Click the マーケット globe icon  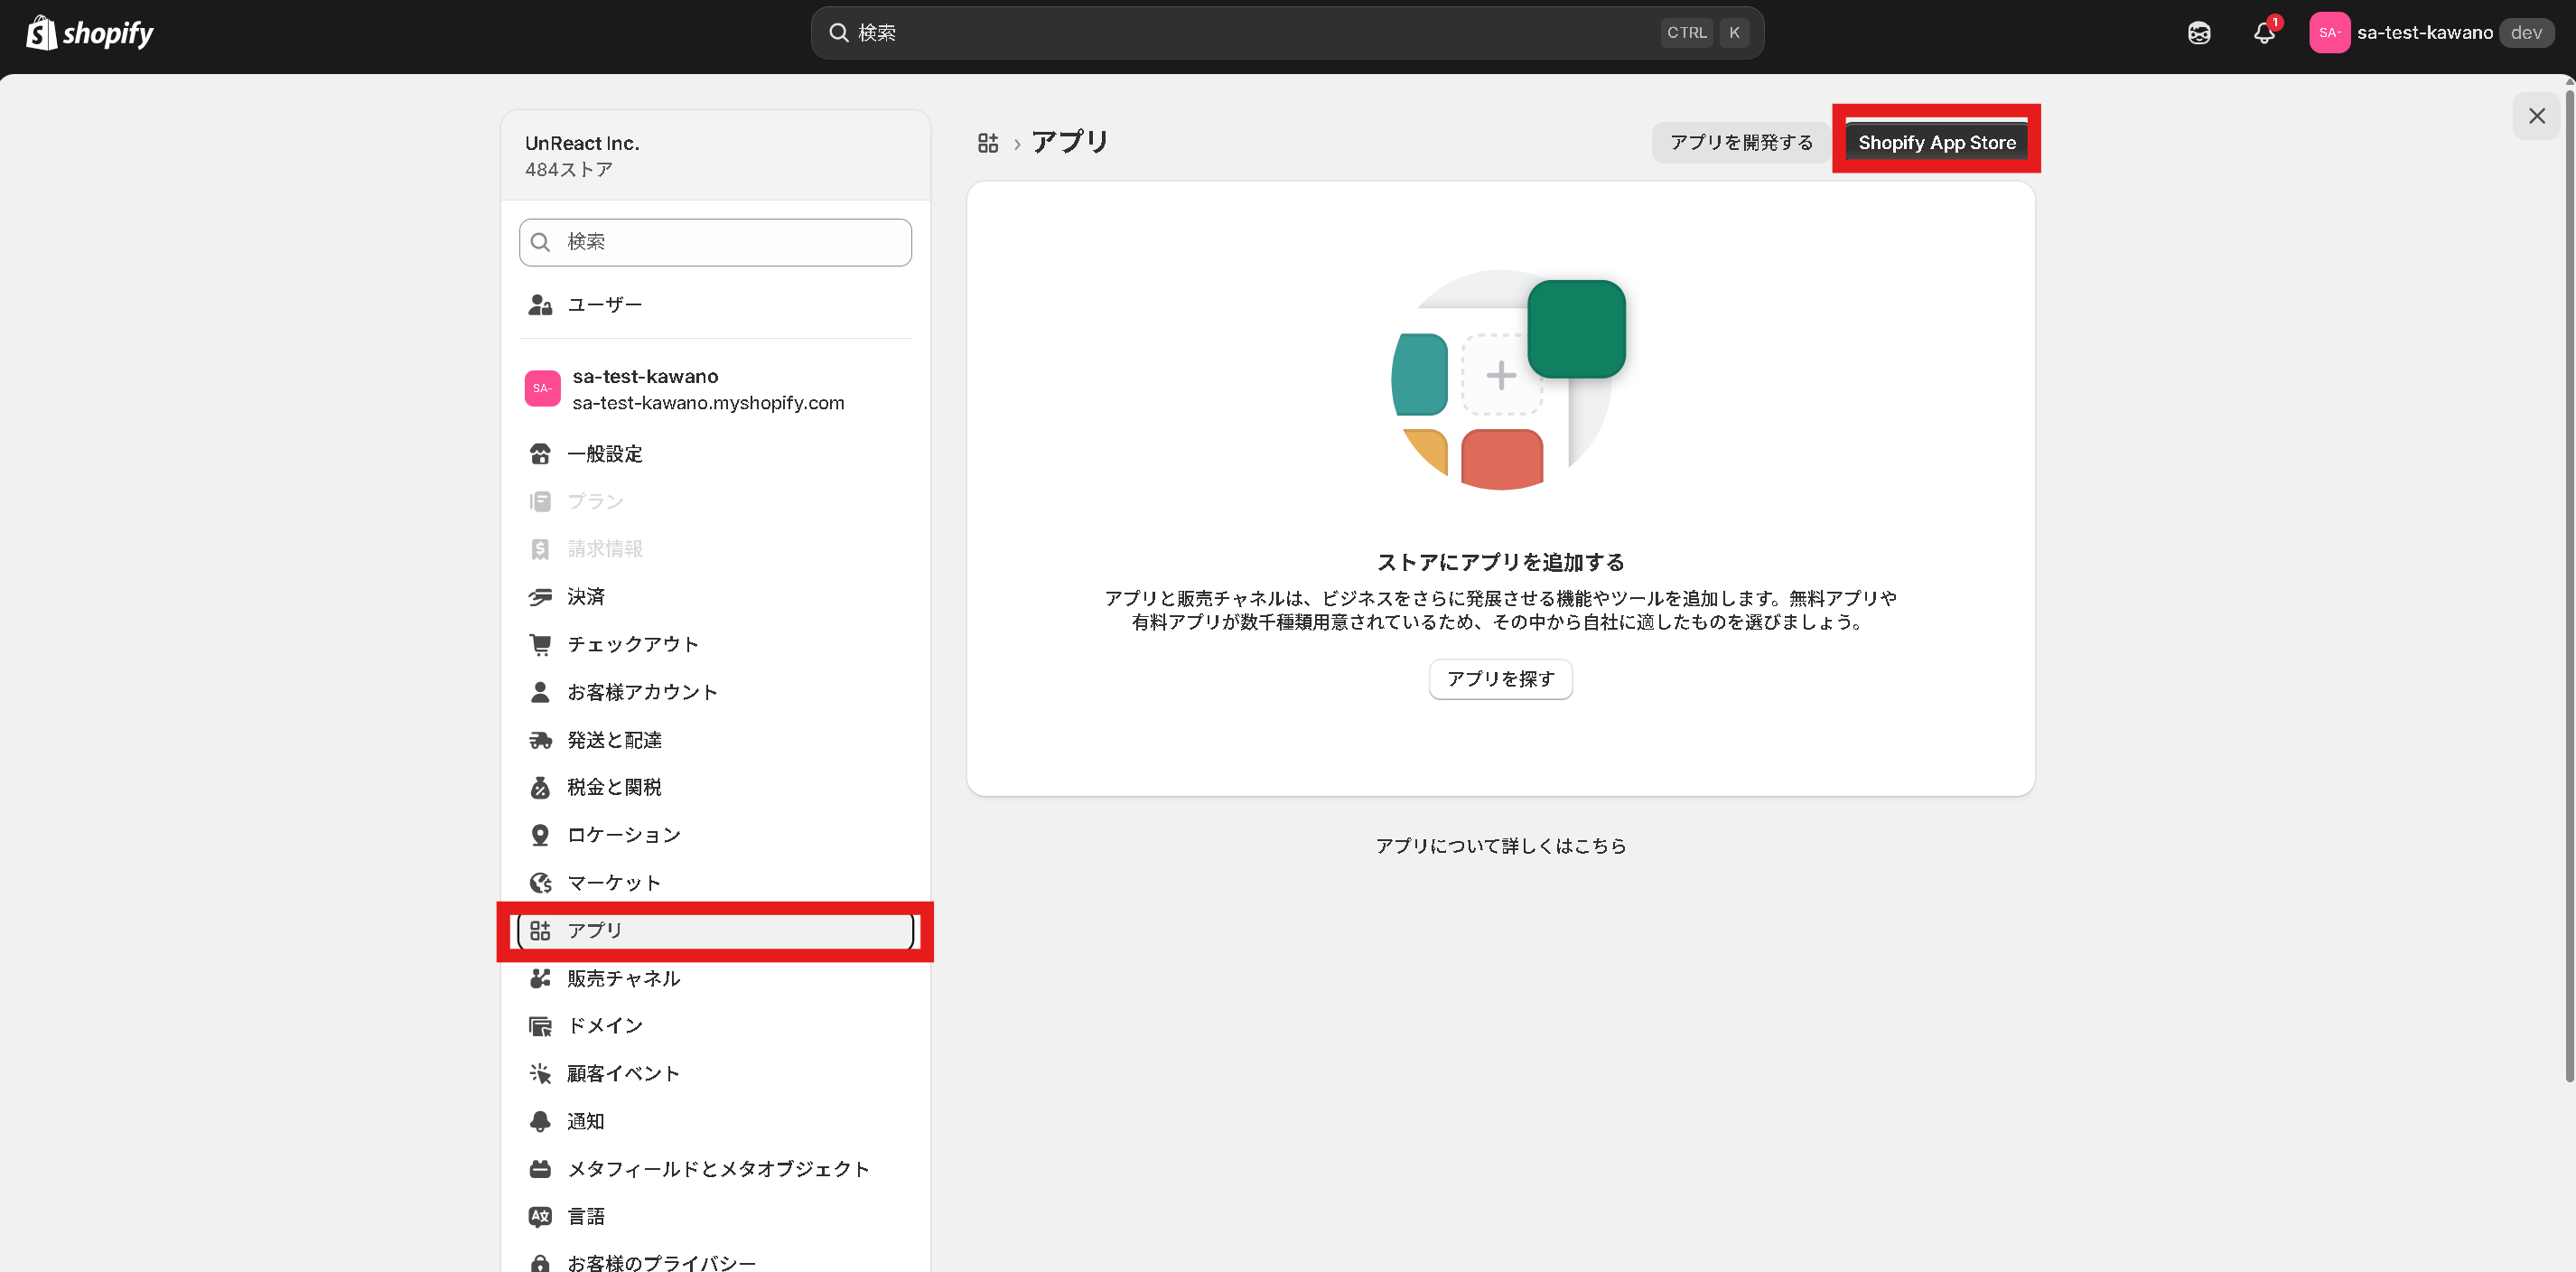tap(540, 883)
